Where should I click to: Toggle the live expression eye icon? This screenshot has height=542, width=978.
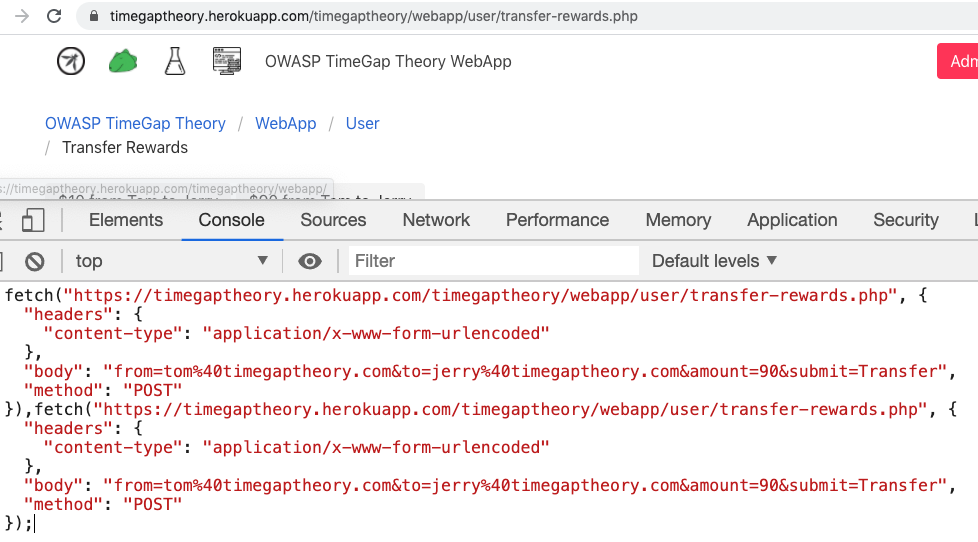[309, 261]
